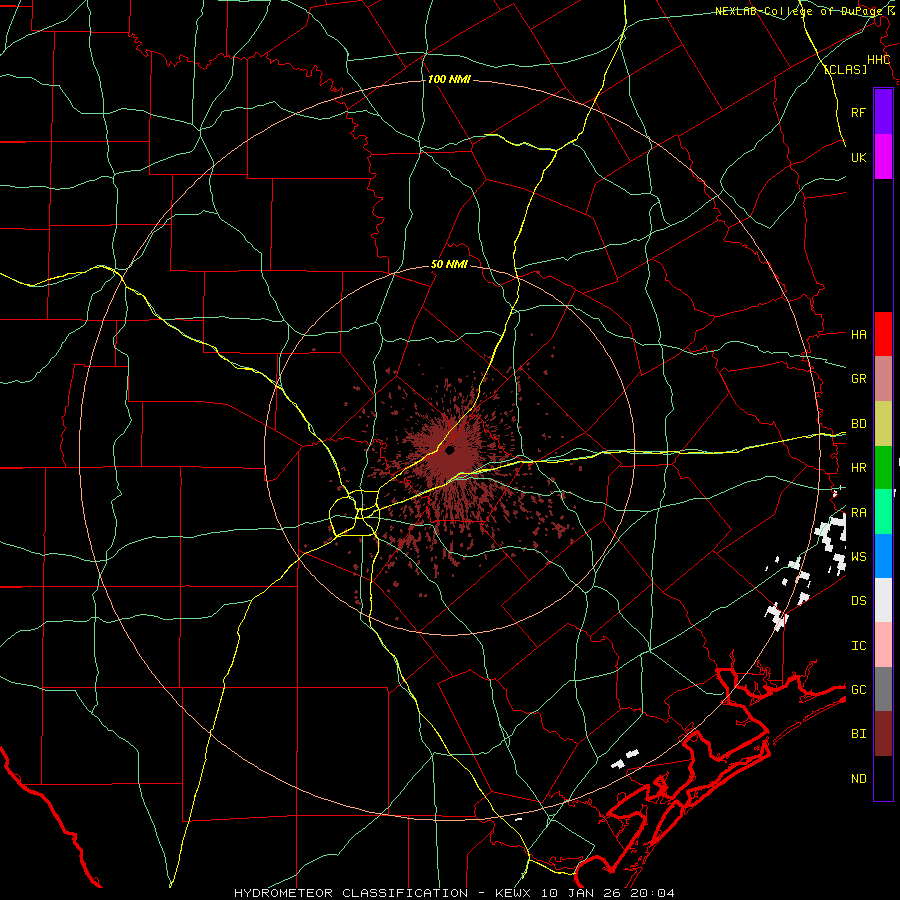Click the IC legend label text
Viewport: 900px width, 900px height.
858,646
